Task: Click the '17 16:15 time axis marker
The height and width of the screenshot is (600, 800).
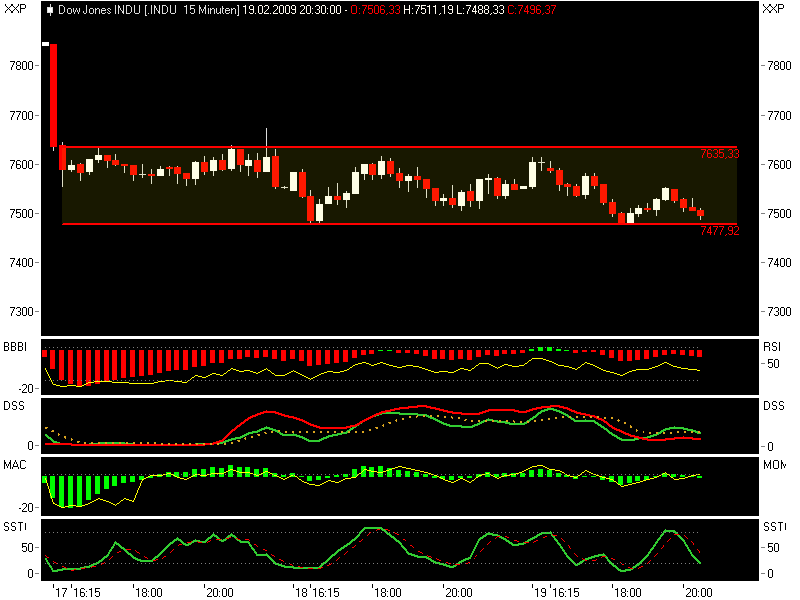Action: (x=77, y=592)
